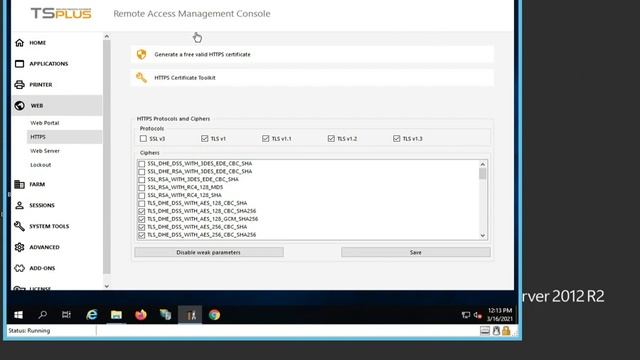
Task: Uncheck TLS_DHE_DSS_WITH_AES_128_GCM_SHA256 cipher
Action: click(142, 219)
